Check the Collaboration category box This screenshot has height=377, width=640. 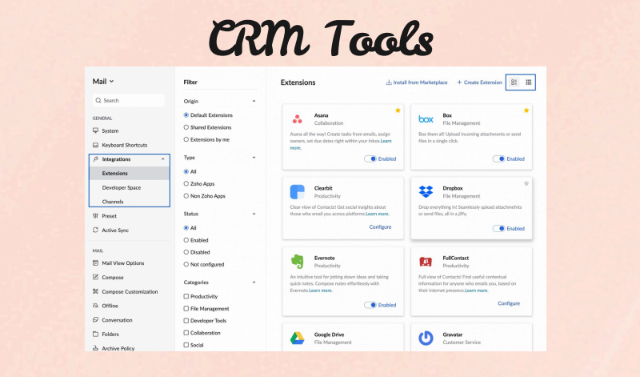pyautogui.click(x=186, y=333)
